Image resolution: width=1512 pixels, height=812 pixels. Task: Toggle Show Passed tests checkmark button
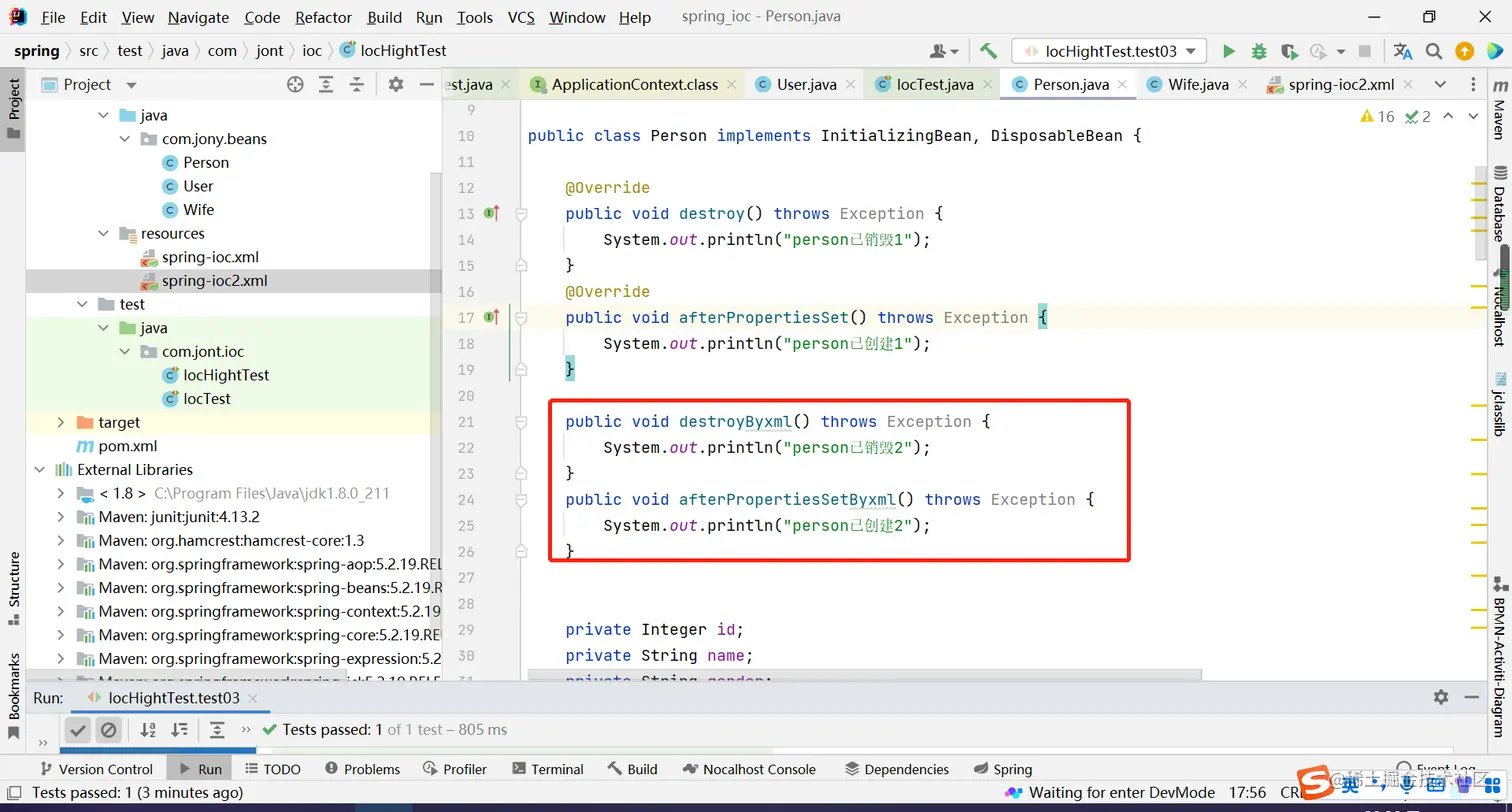78,730
